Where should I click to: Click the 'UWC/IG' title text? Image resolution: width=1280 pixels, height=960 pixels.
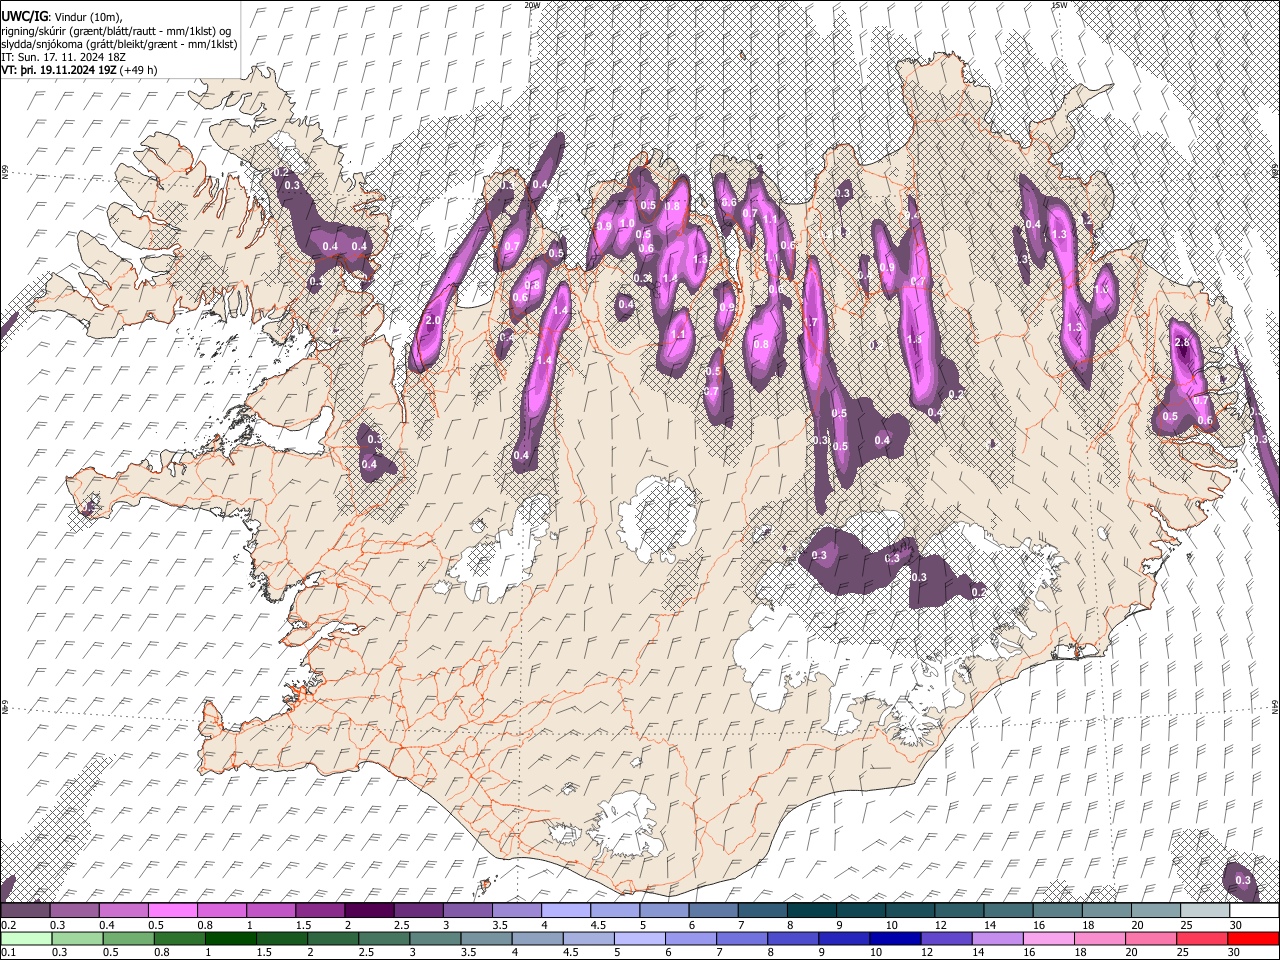(x=23, y=16)
